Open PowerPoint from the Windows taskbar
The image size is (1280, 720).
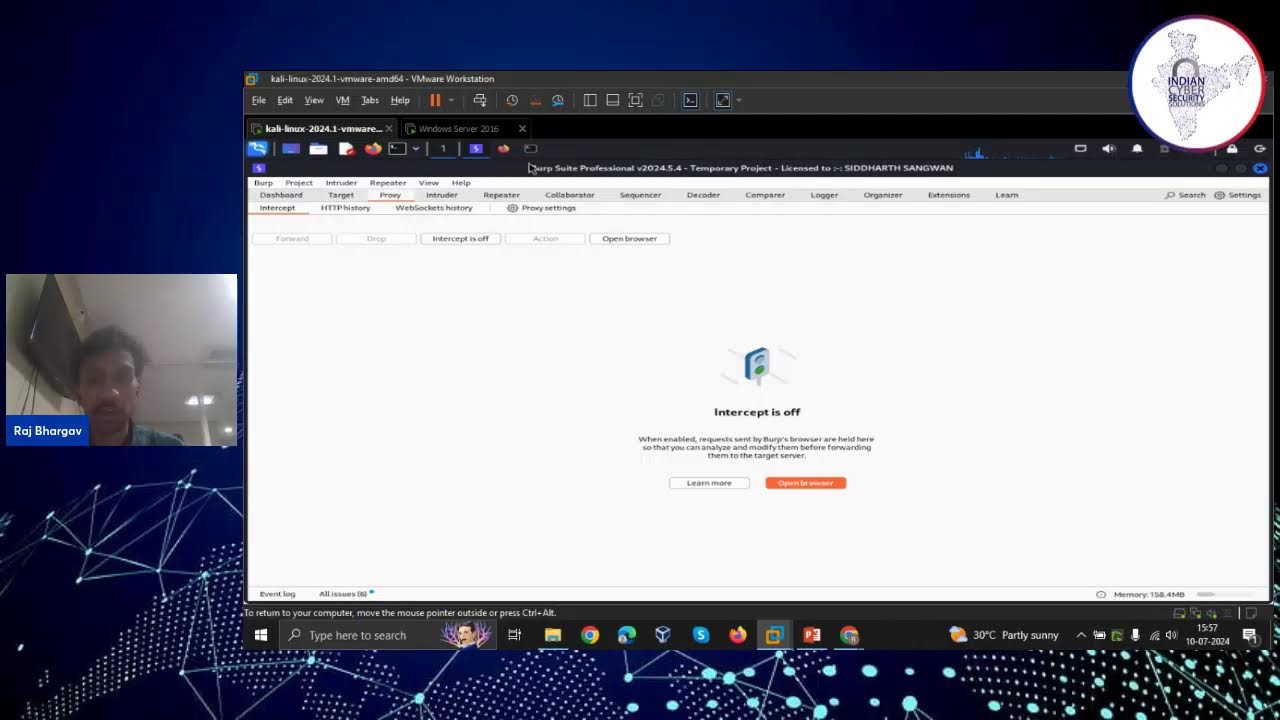click(x=812, y=635)
